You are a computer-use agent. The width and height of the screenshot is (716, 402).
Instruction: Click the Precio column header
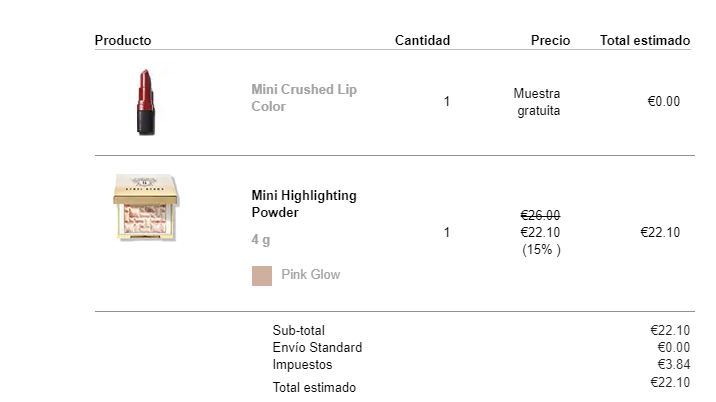click(x=550, y=40)
